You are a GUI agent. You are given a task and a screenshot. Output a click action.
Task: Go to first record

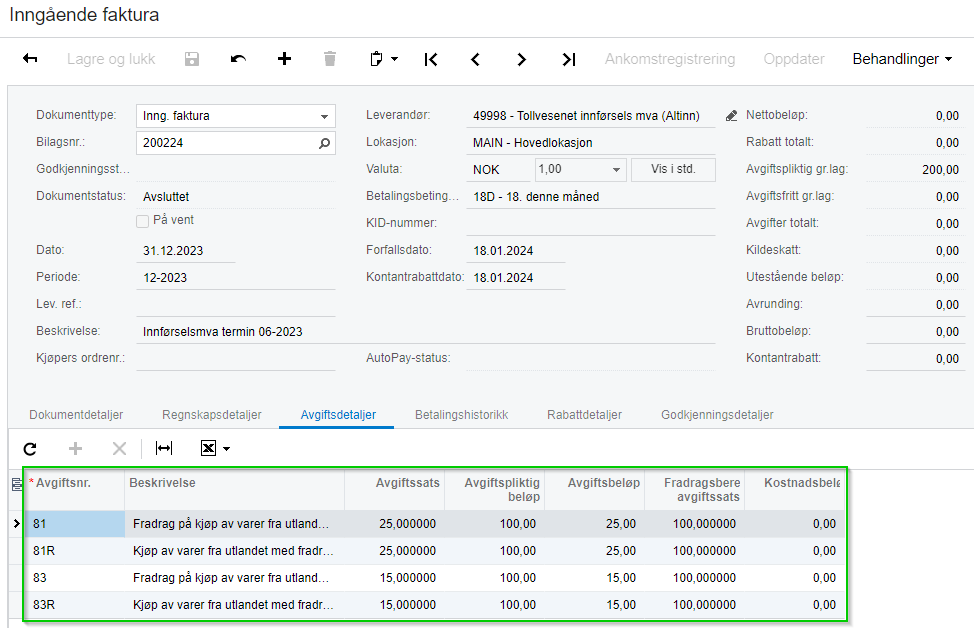click(430, 59)
